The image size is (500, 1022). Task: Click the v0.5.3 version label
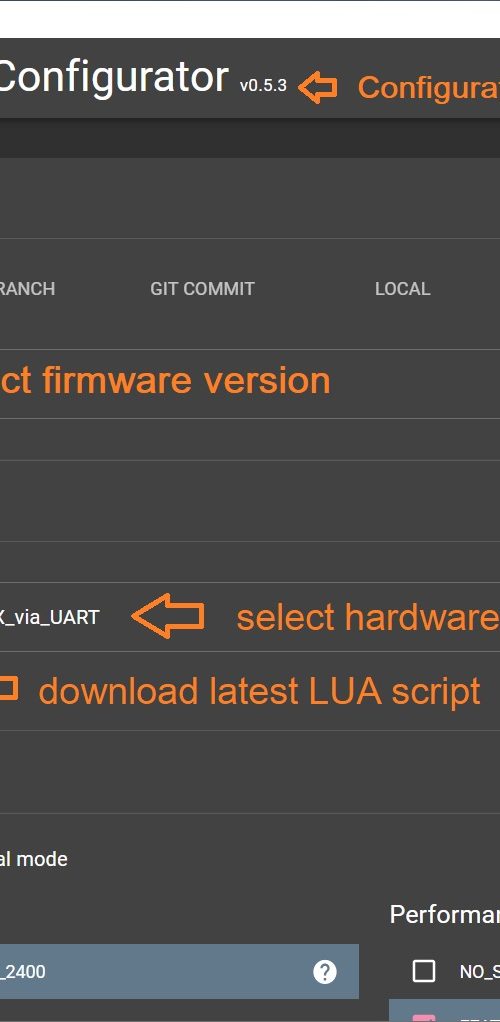263,85
